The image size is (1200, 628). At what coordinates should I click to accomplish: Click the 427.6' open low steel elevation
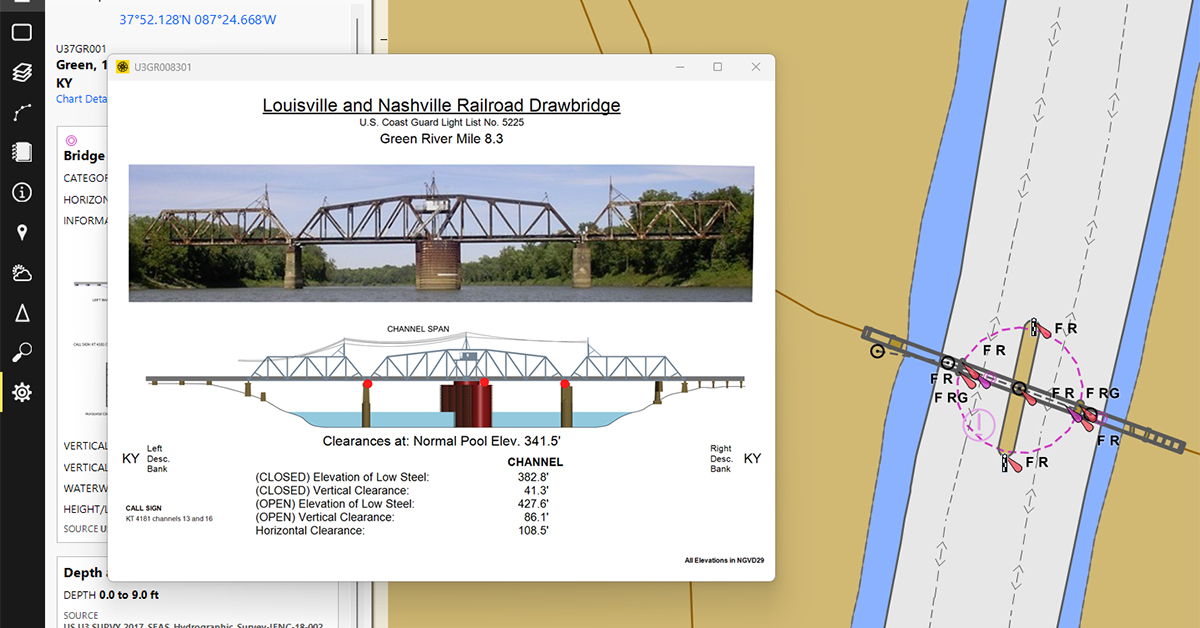pos(533,504)
